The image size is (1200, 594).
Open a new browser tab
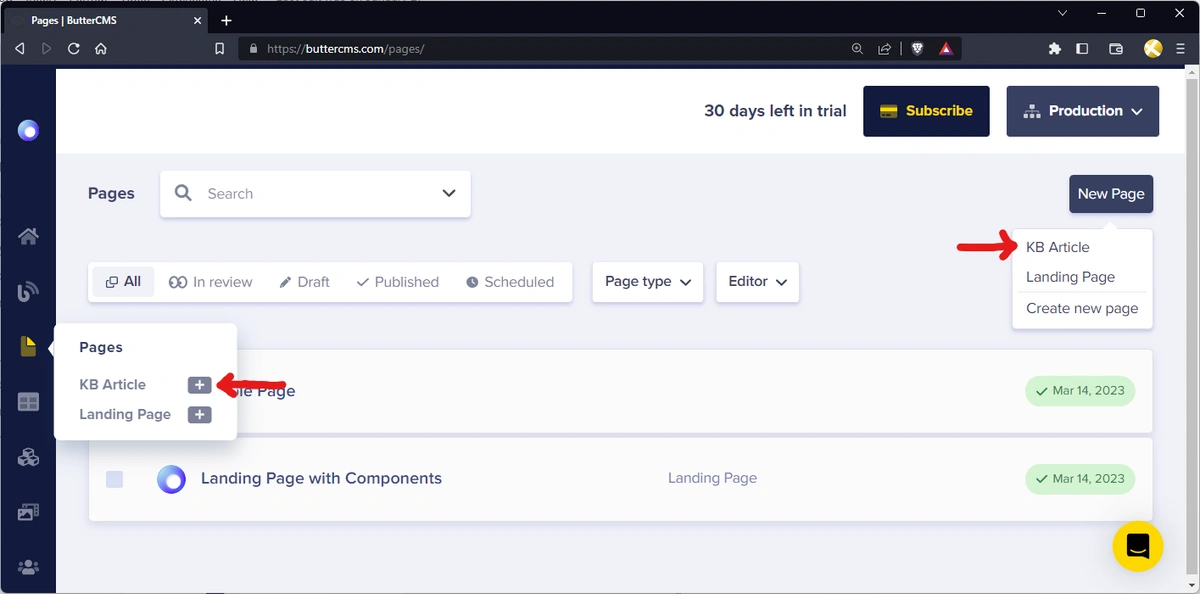[226, 20]
